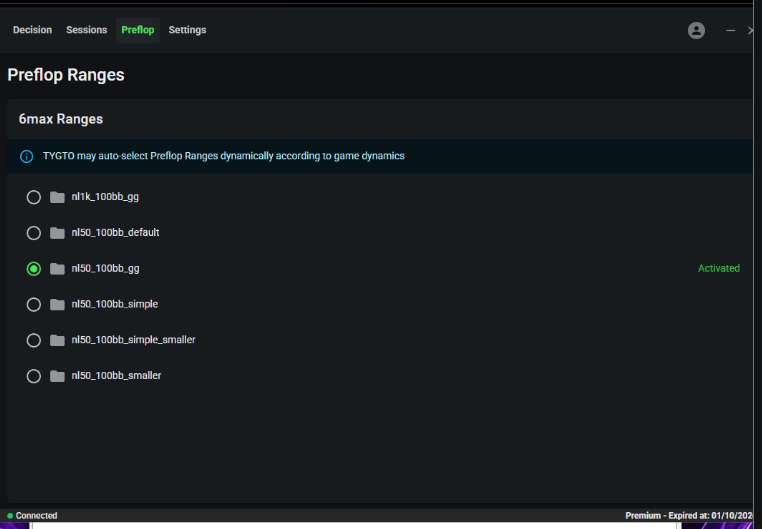The width and height of the screenshot is (762, 529).
Task: Choose the nl50_100bb_smaller radio option
Action: coord(34,376)
